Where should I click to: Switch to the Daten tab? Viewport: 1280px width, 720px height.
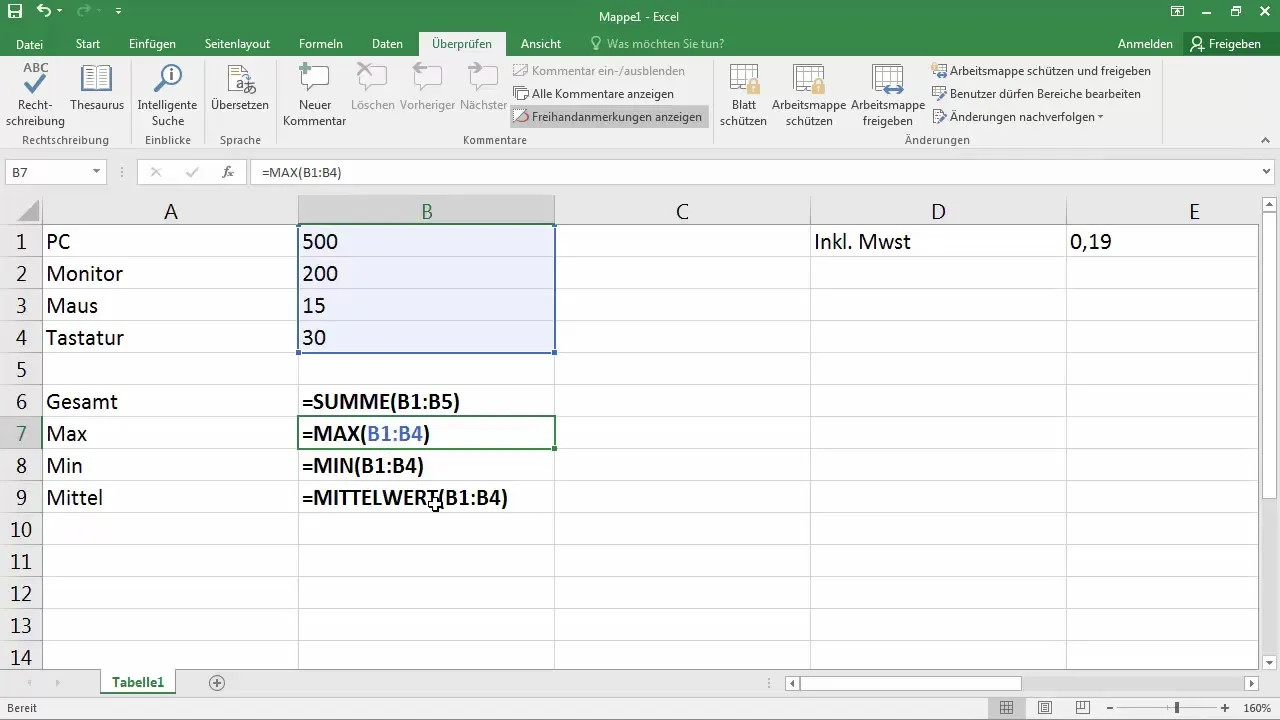click(x=387, y=44)
